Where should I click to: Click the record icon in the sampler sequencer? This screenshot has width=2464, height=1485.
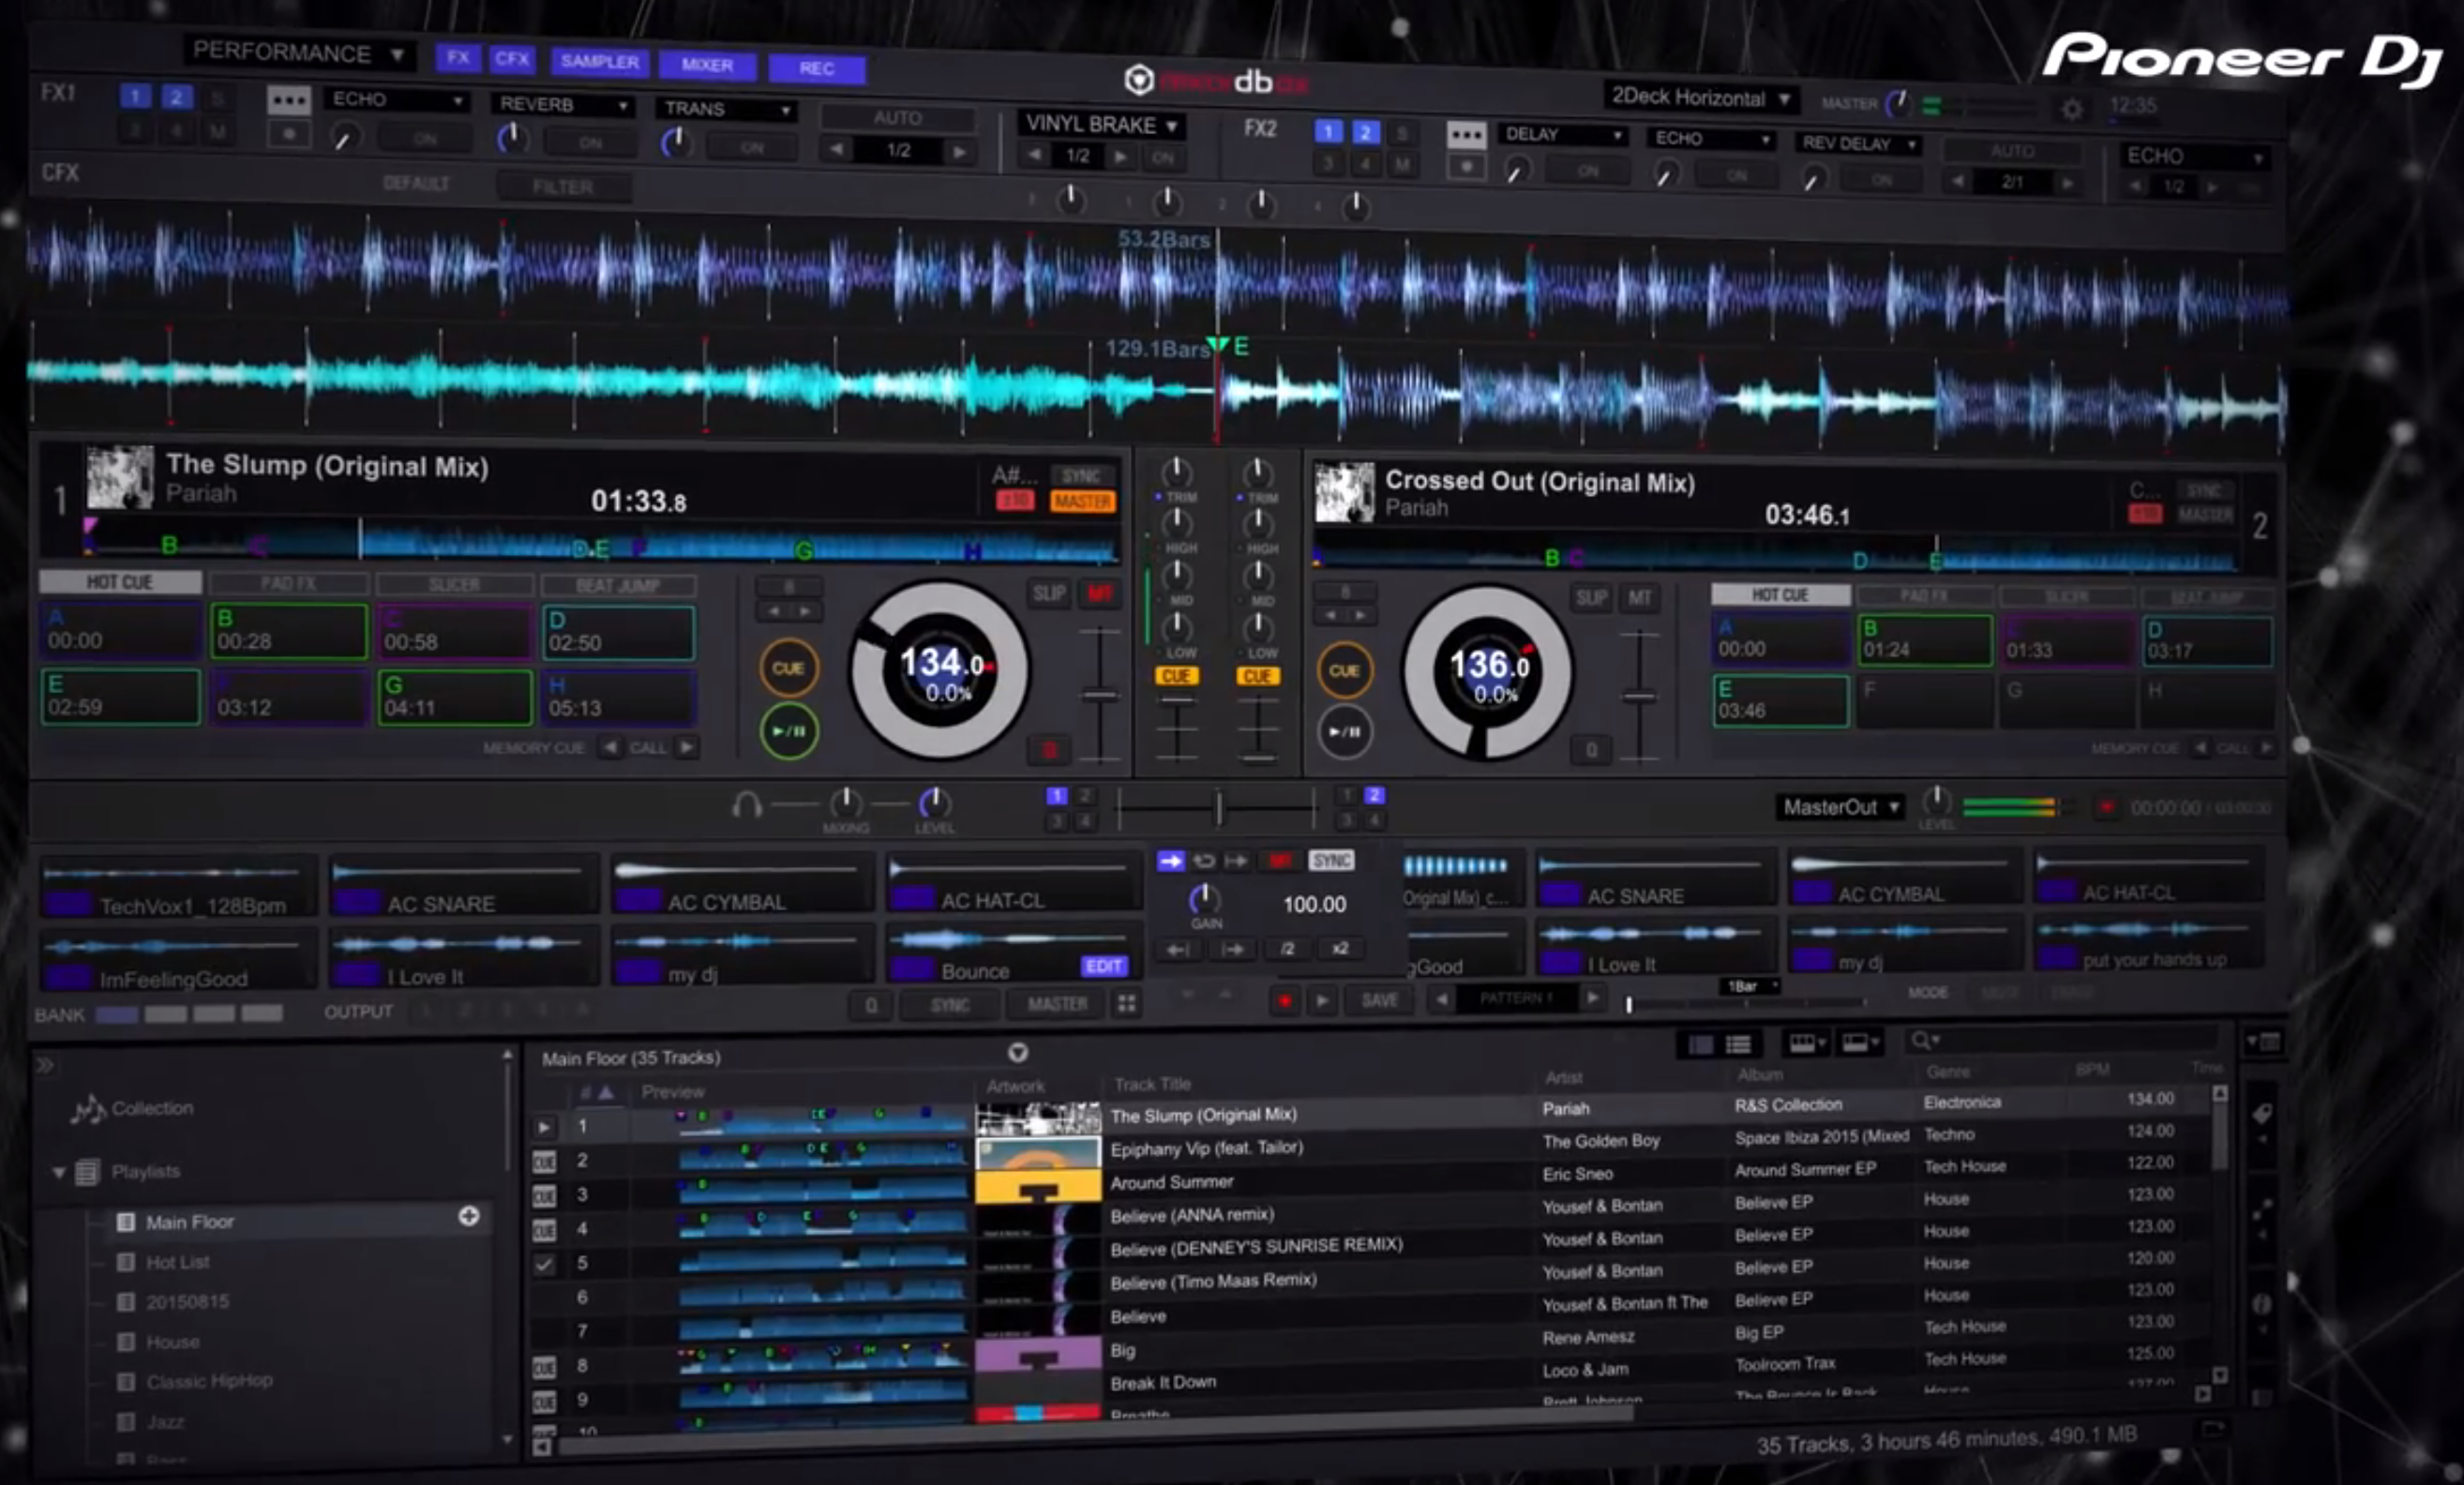point(1285,998)
